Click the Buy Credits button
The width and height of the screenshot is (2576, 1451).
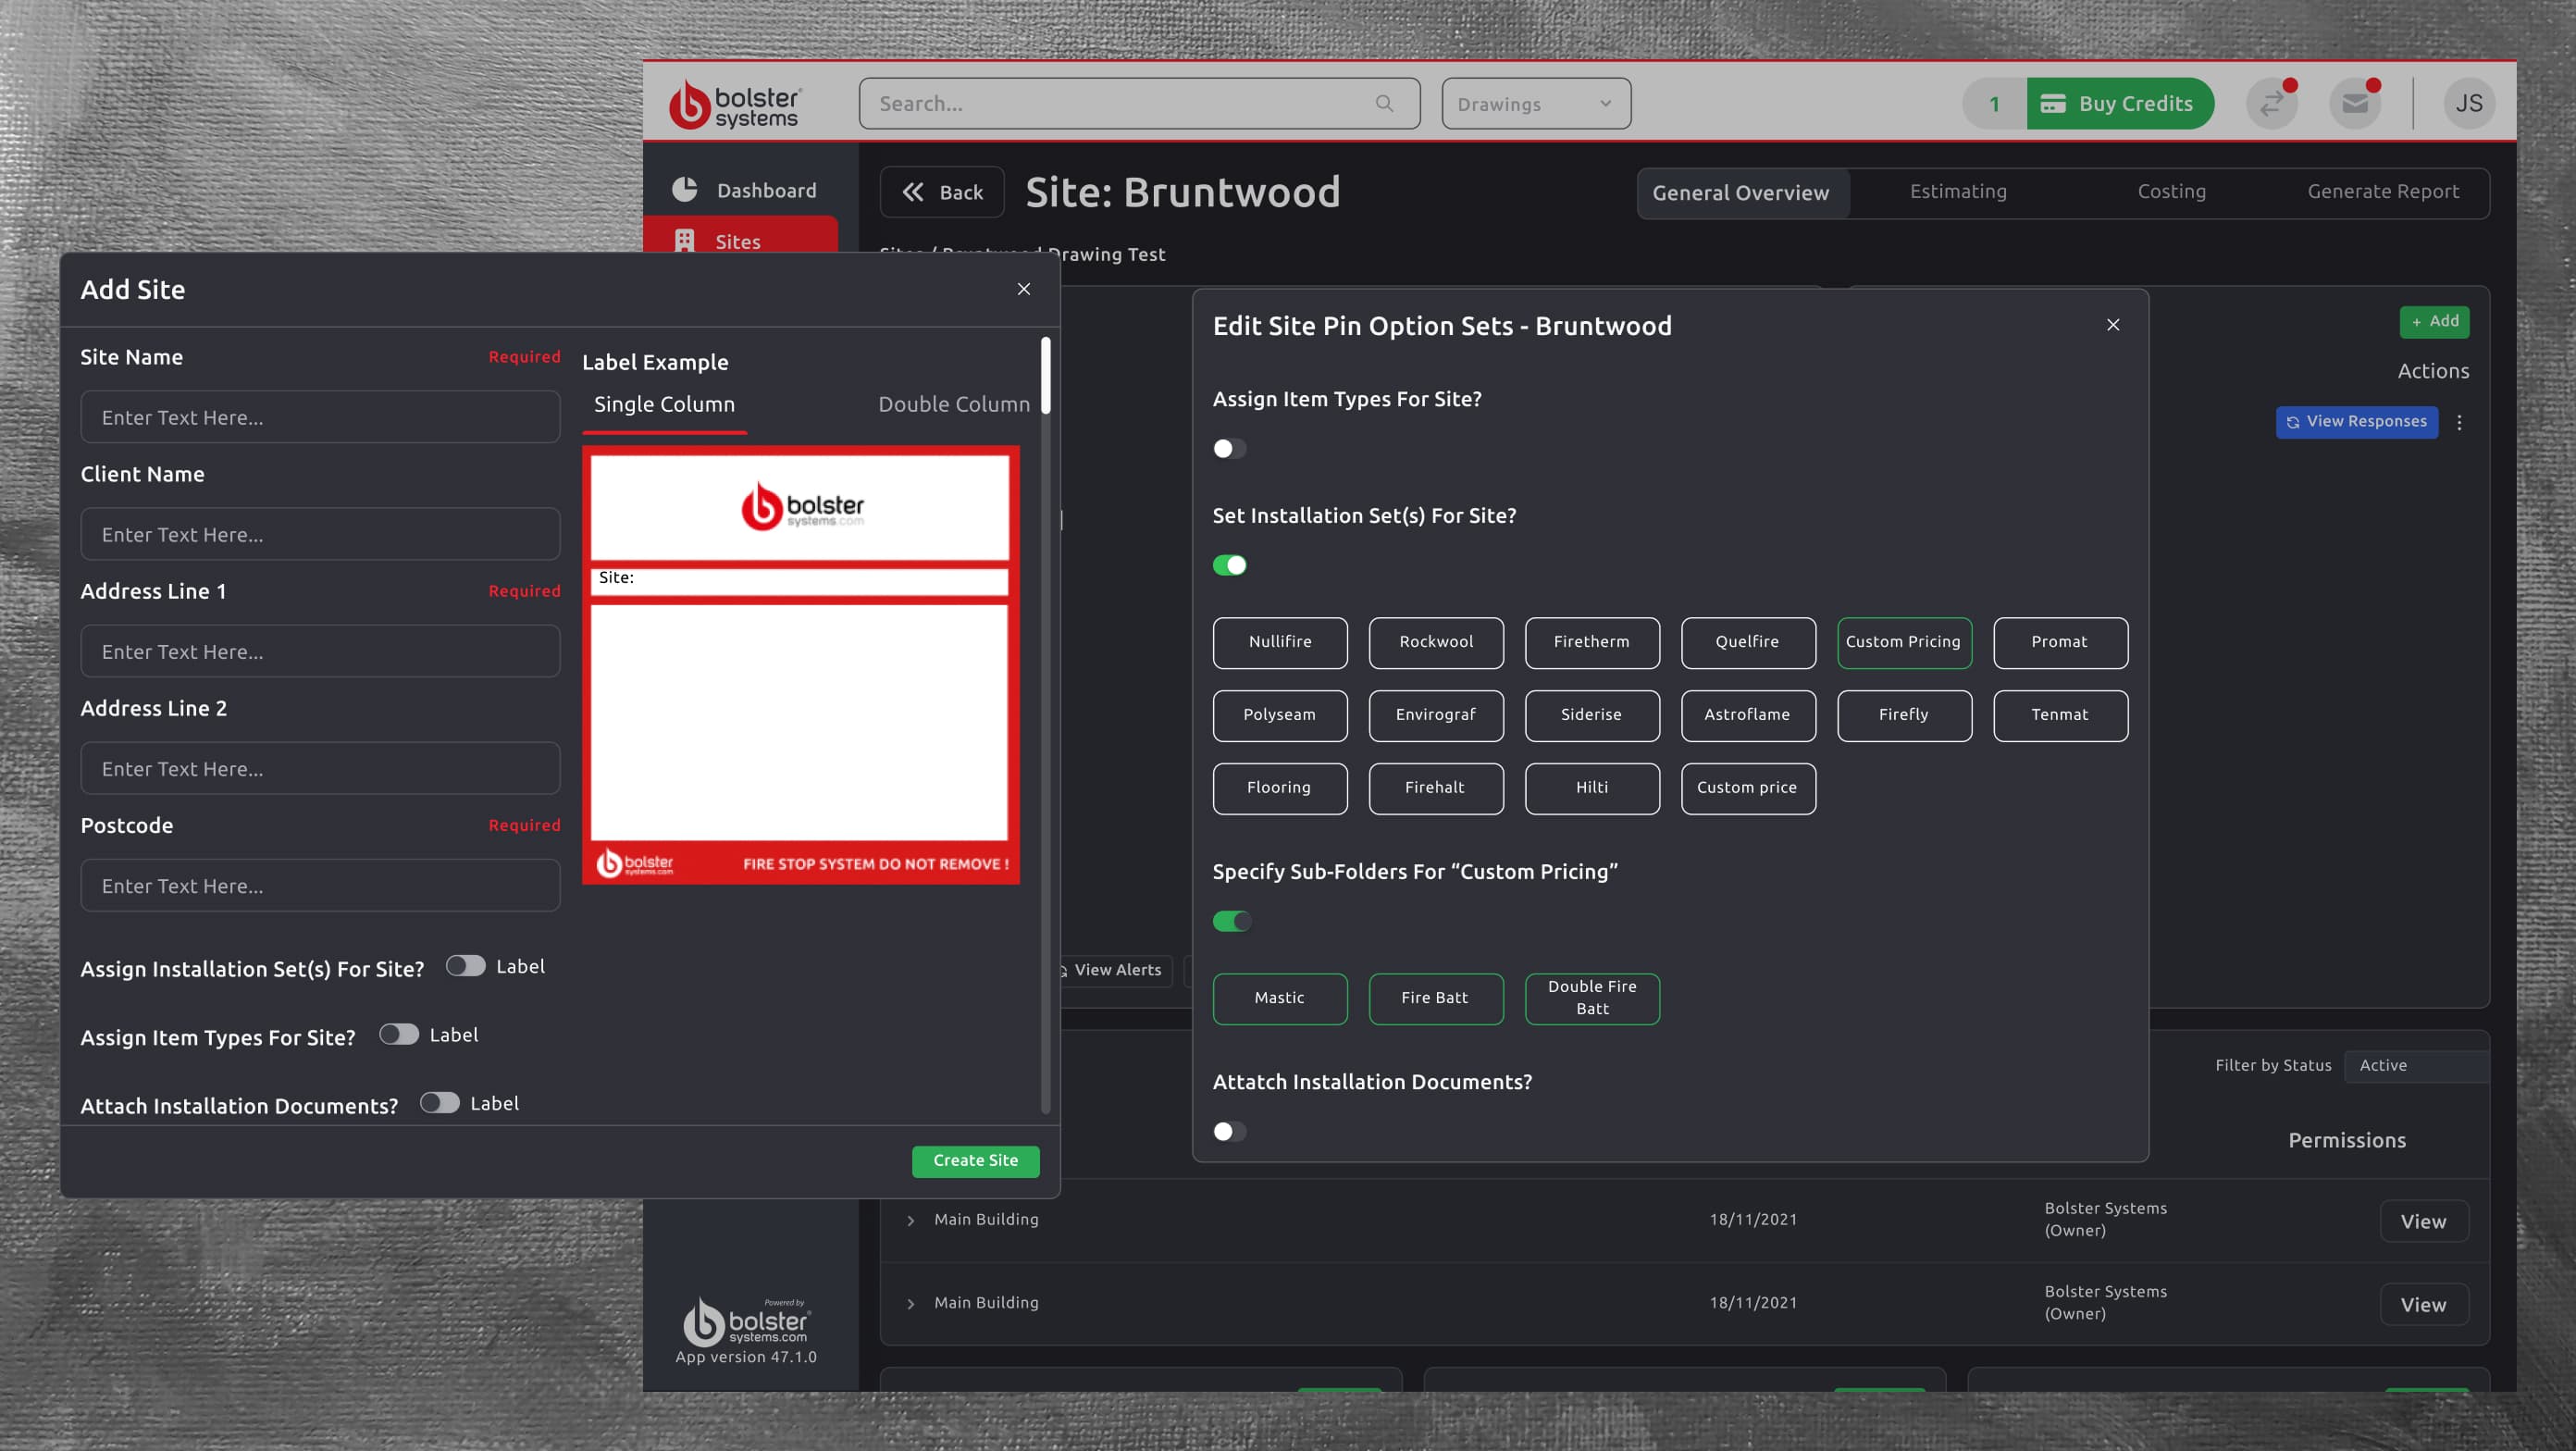(x=2119, y=103)
